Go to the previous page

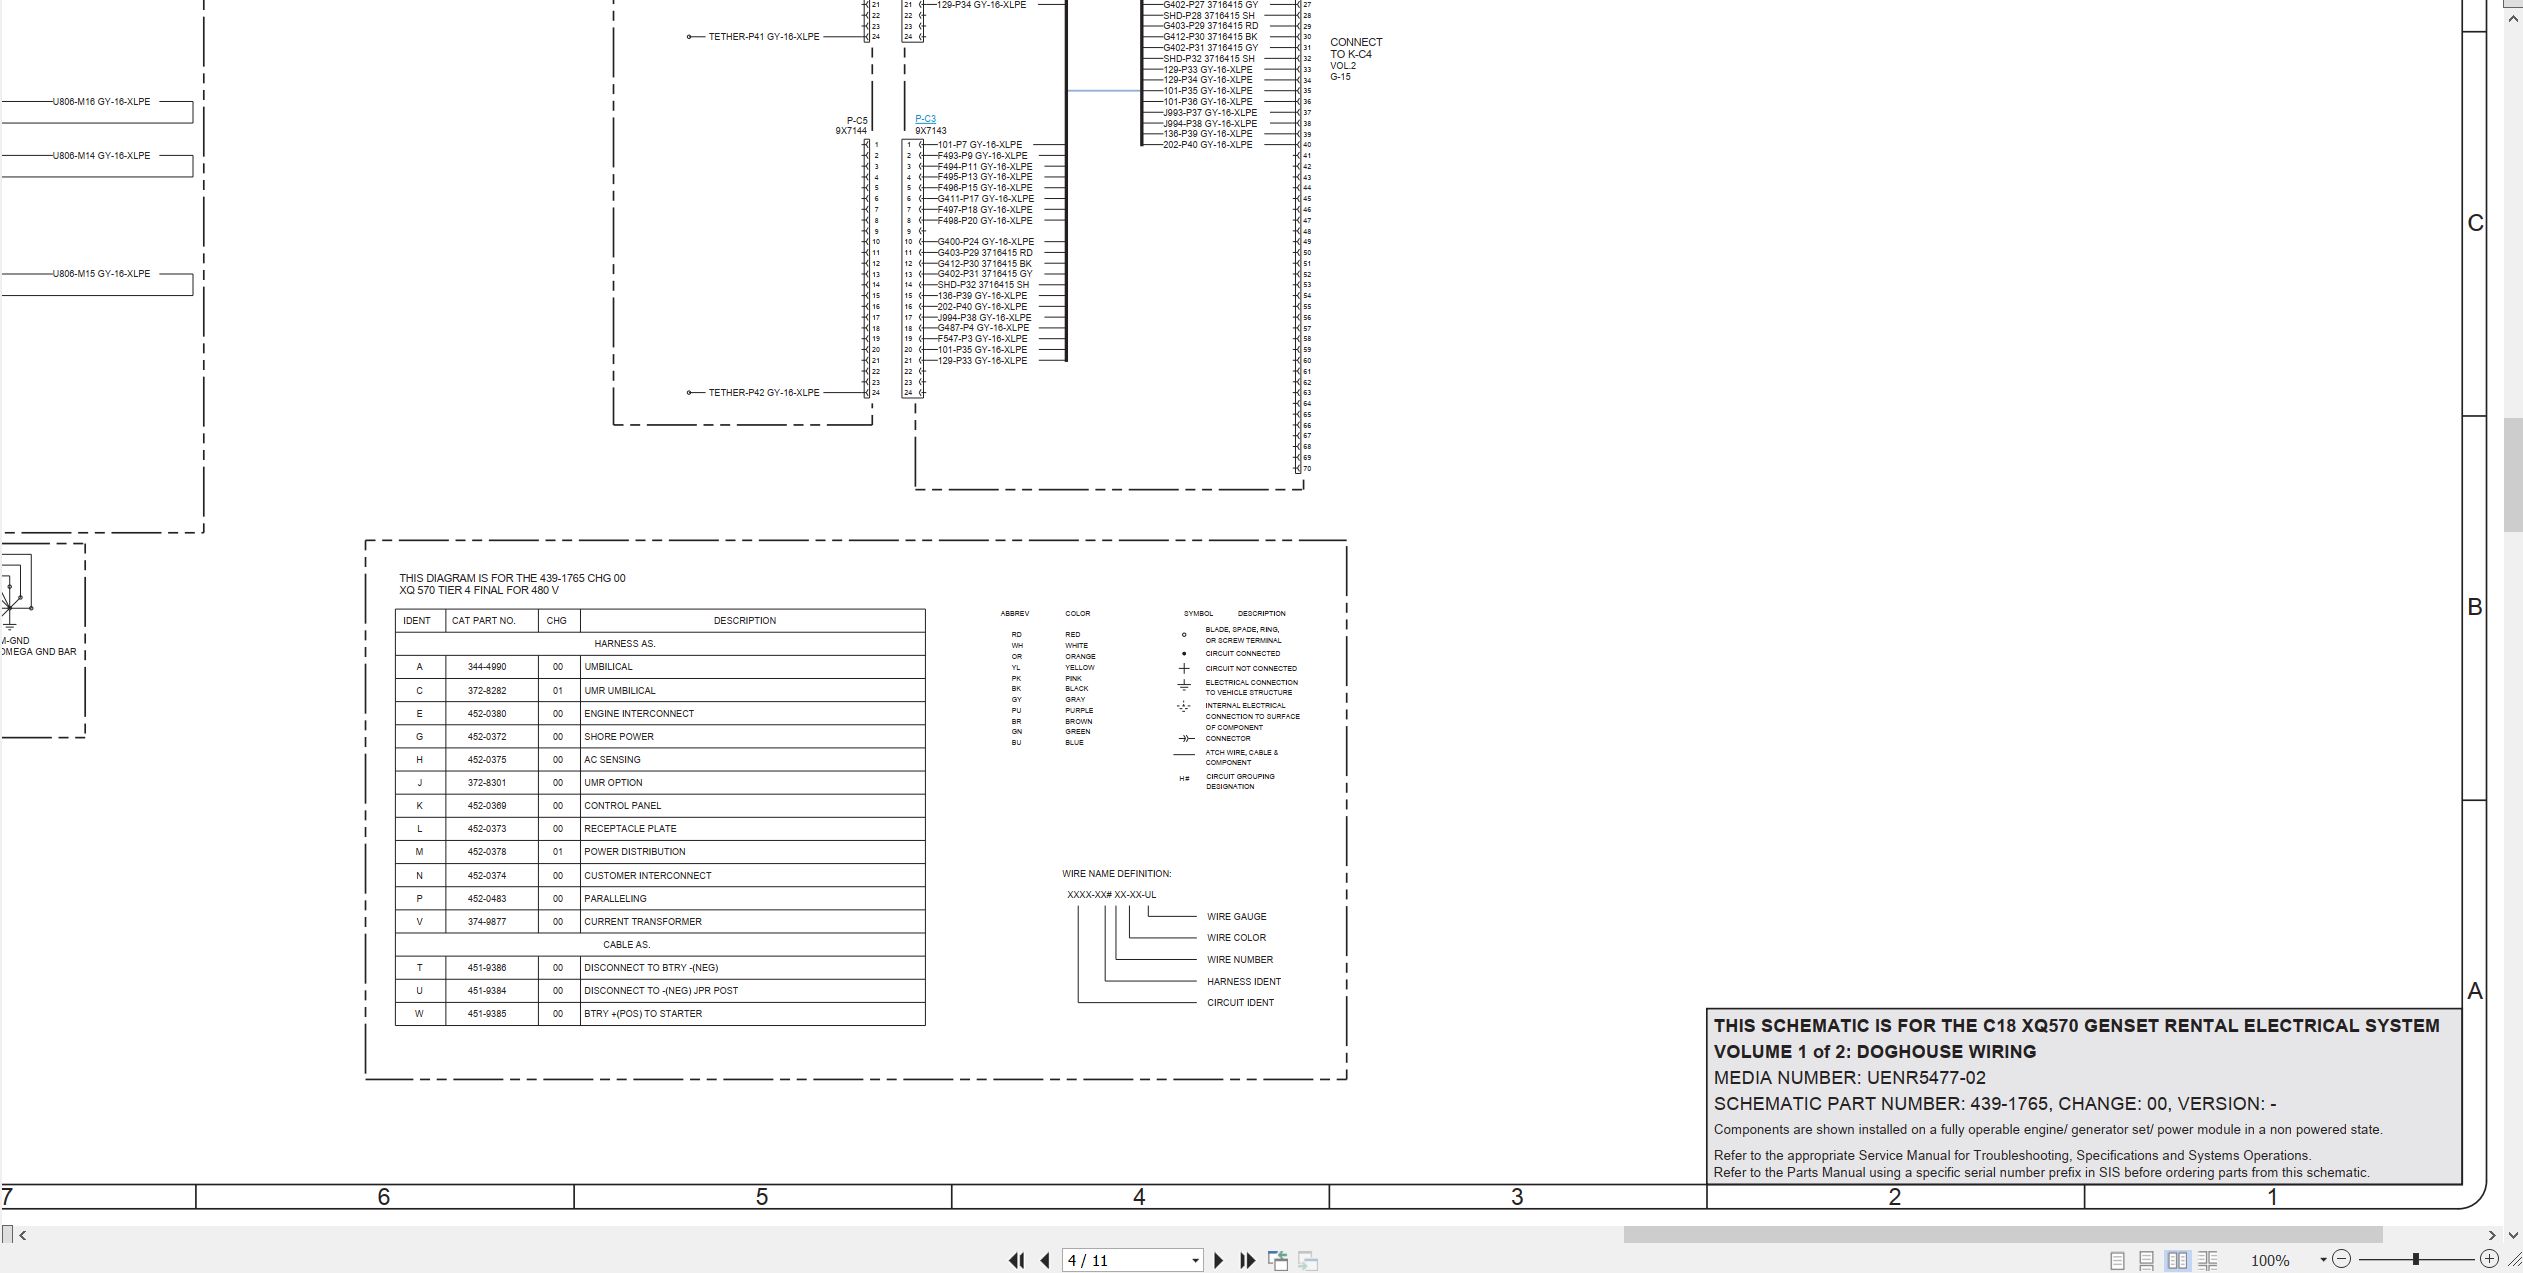pyautogui.click(x=1045, y=1260)
